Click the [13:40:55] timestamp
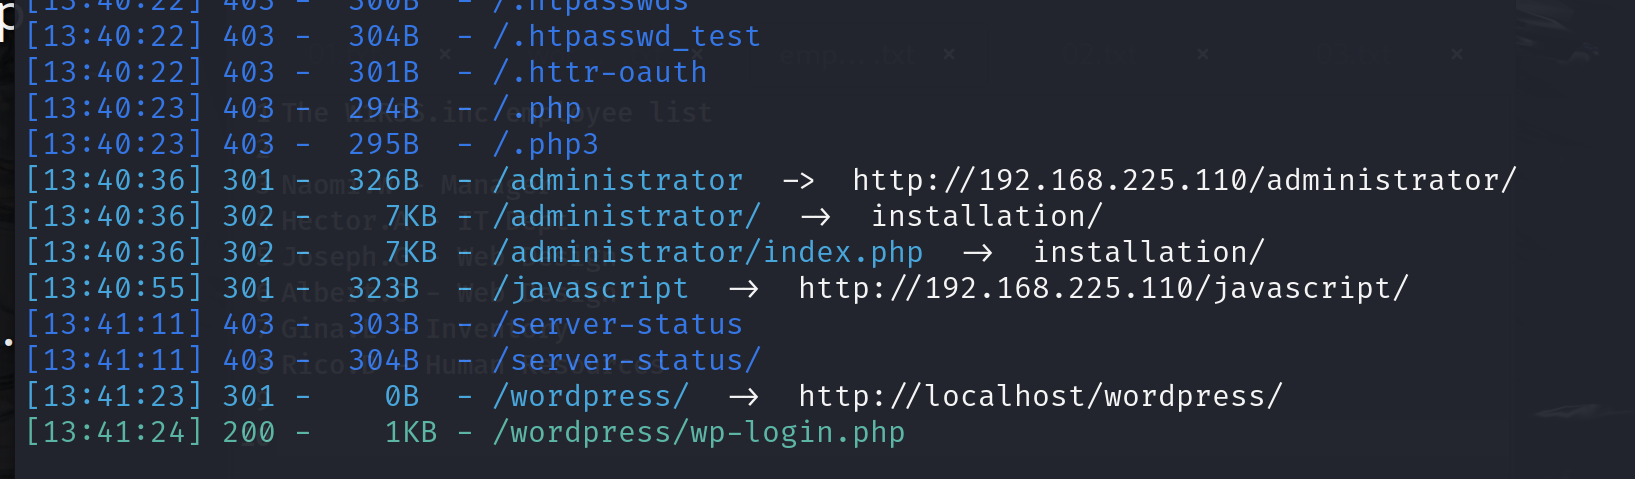The image size is (1635, 479). coord(113,289)
